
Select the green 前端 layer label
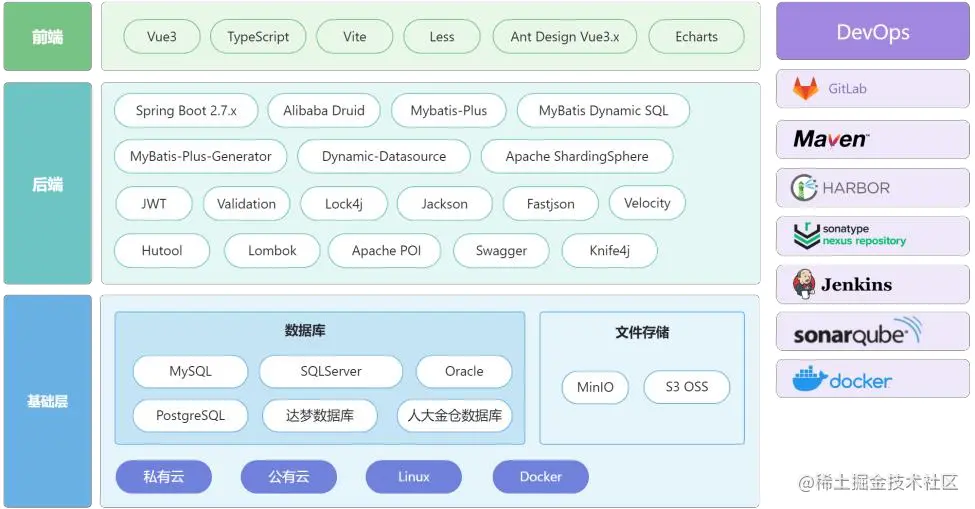(x=48, y=37)
